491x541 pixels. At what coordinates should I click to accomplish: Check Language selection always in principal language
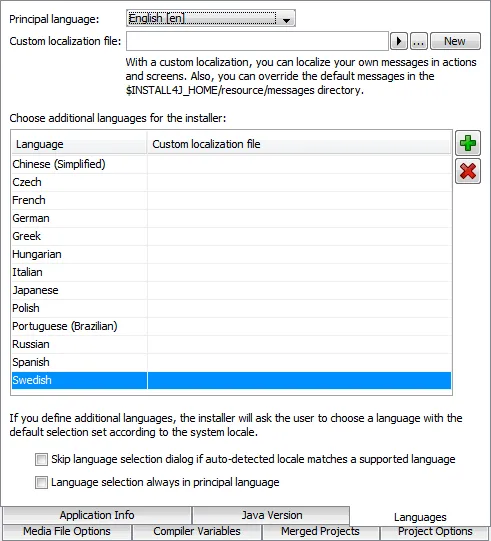tap(41, 482)
